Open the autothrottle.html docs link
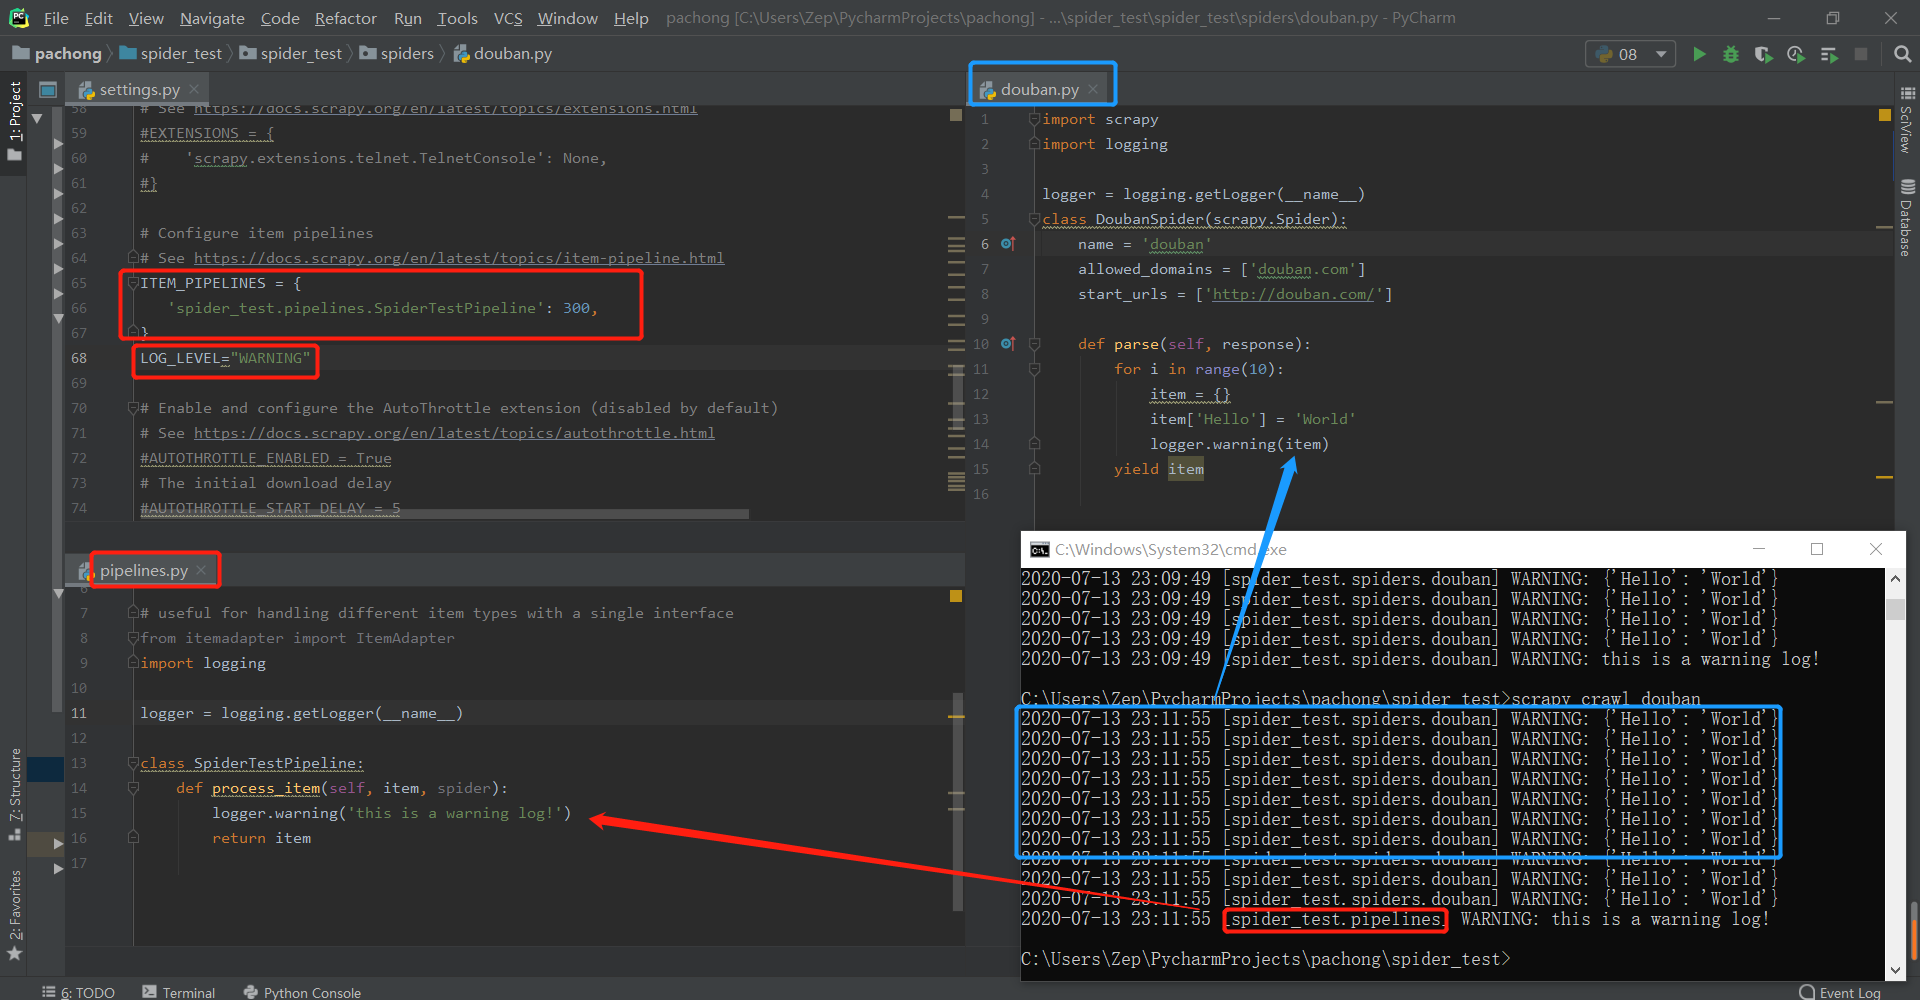This screenshot has width=1920, height=1000. [x=454, y=433]
